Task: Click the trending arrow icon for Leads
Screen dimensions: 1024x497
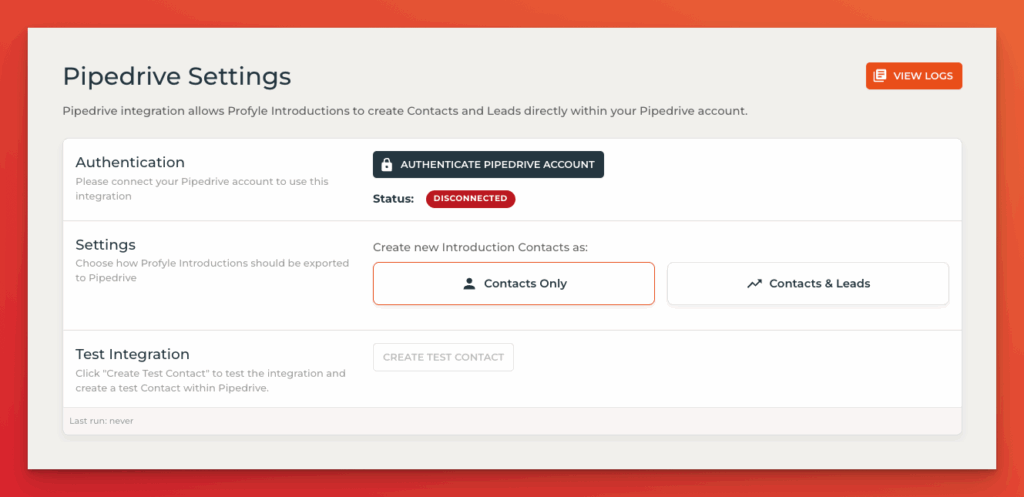Action: coord(754,283)
